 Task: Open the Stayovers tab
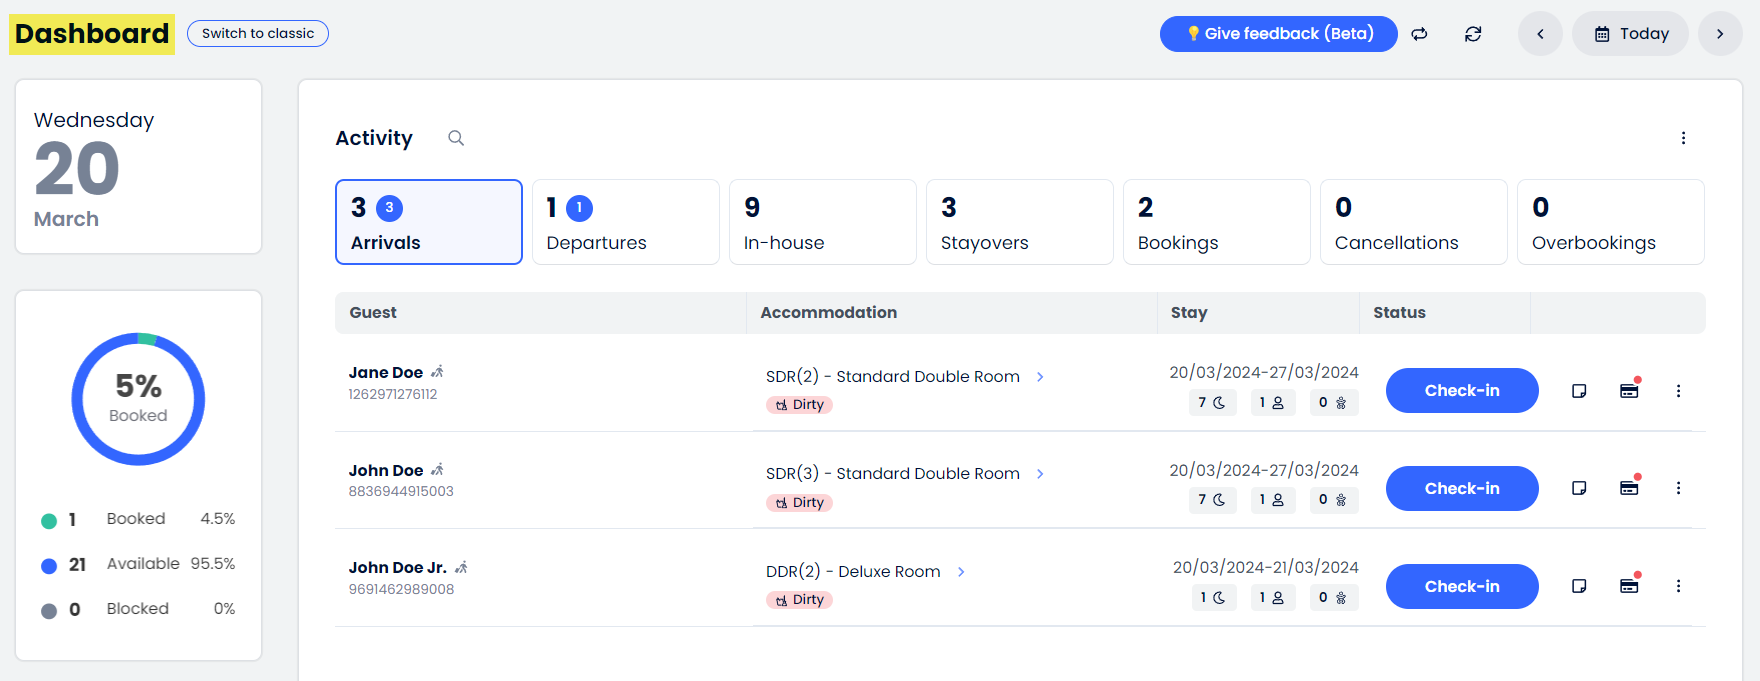1020,222
